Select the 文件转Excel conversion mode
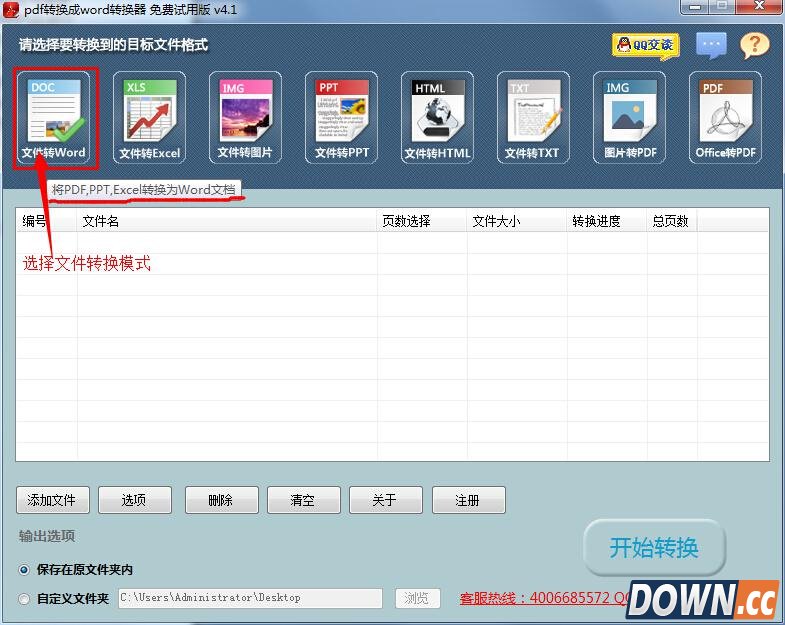This screenshot has height=625, width=785. 149,118
